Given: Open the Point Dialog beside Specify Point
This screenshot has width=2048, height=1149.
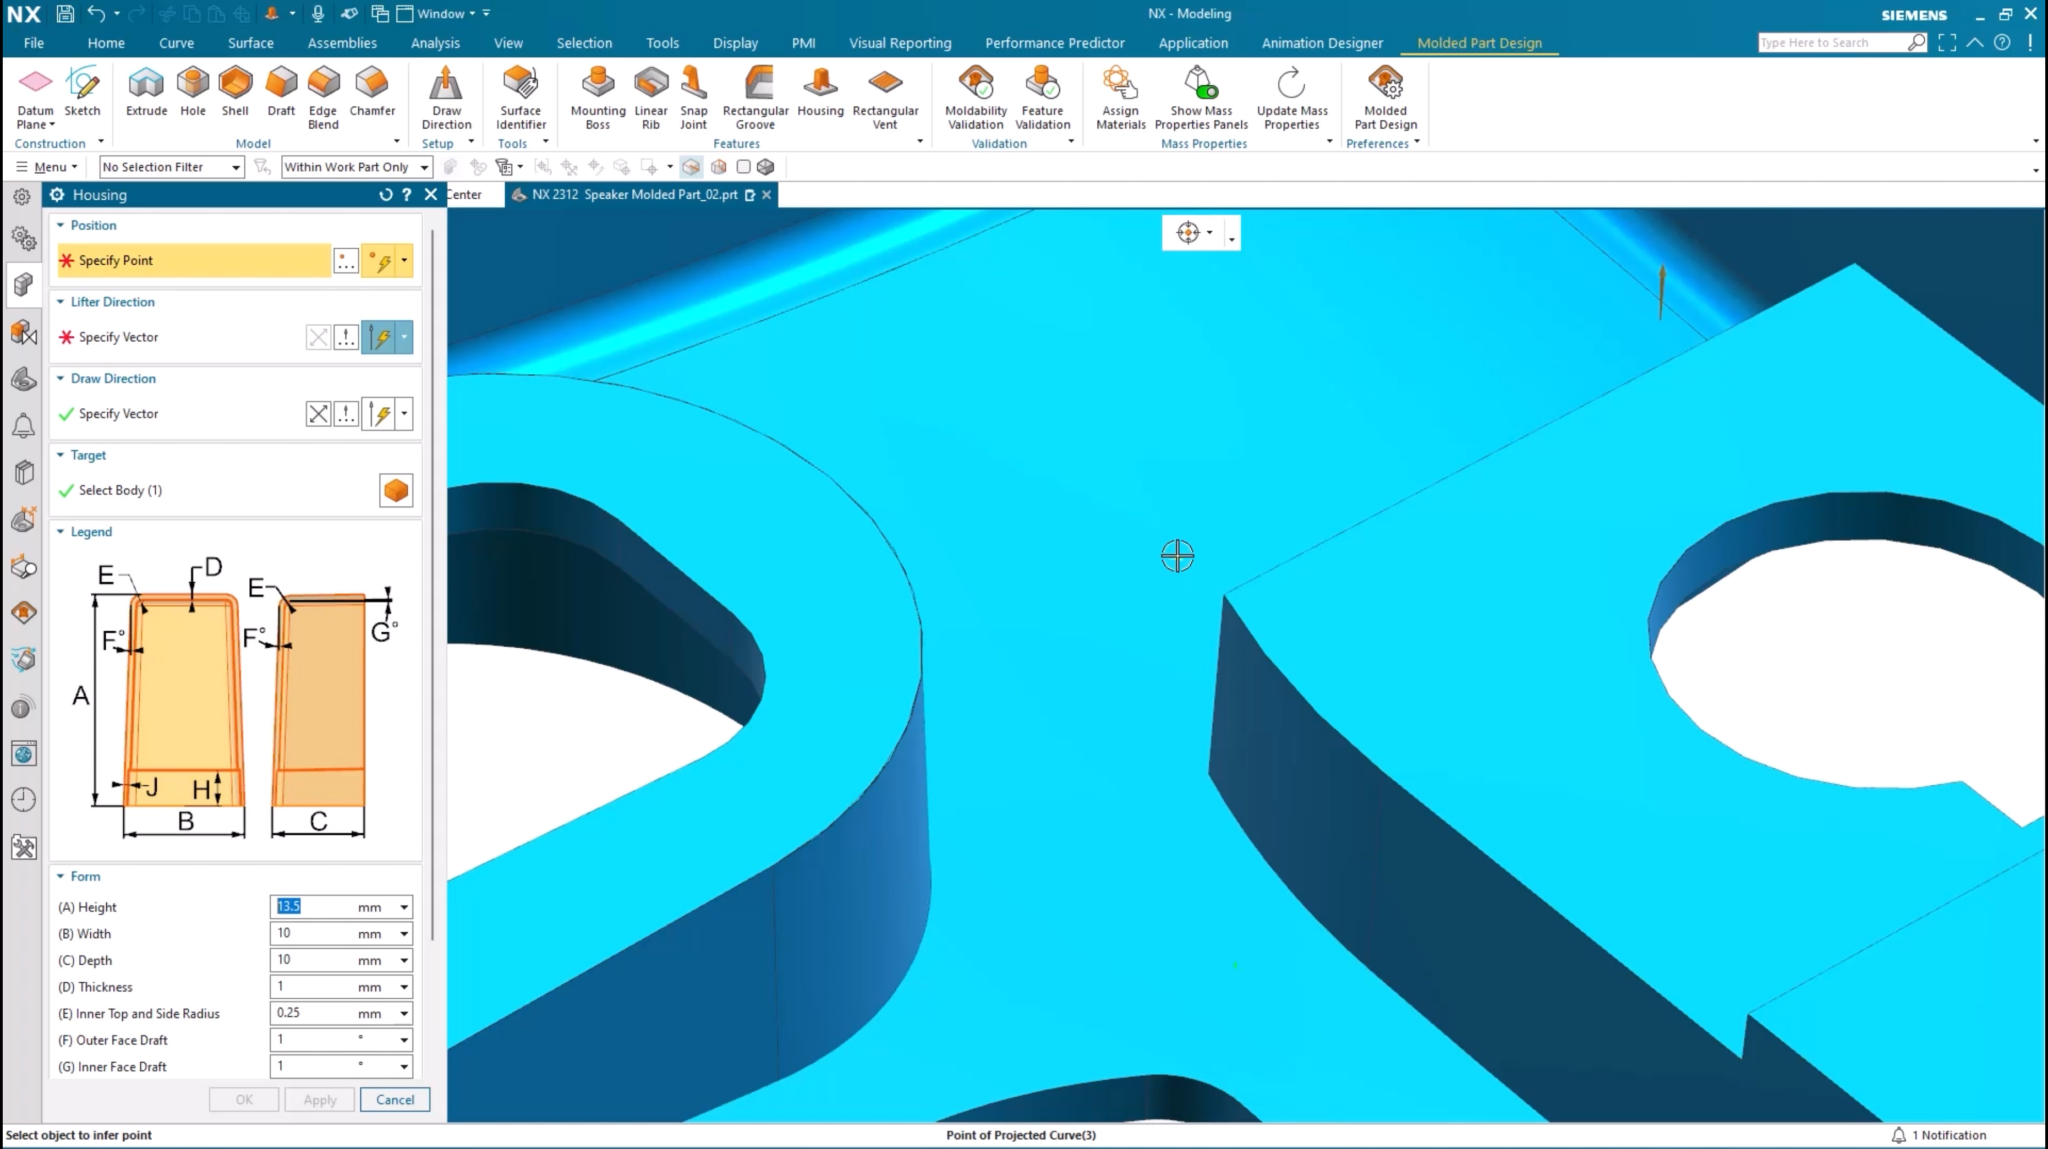Looking at the screenshot, I should (x=346, y=260).
